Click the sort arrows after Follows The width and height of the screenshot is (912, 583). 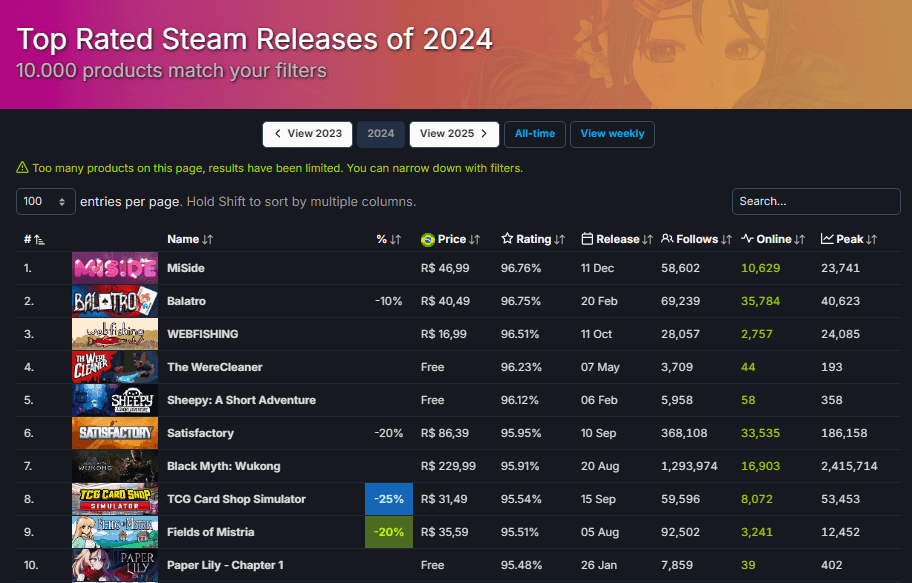pyautogui.click(x=726, y=240)
